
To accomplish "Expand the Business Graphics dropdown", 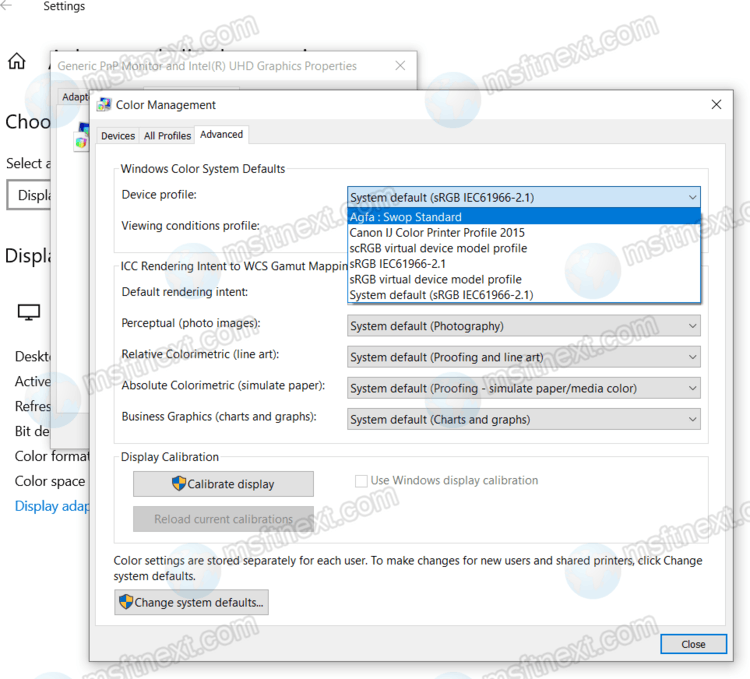I will (692, 420).
